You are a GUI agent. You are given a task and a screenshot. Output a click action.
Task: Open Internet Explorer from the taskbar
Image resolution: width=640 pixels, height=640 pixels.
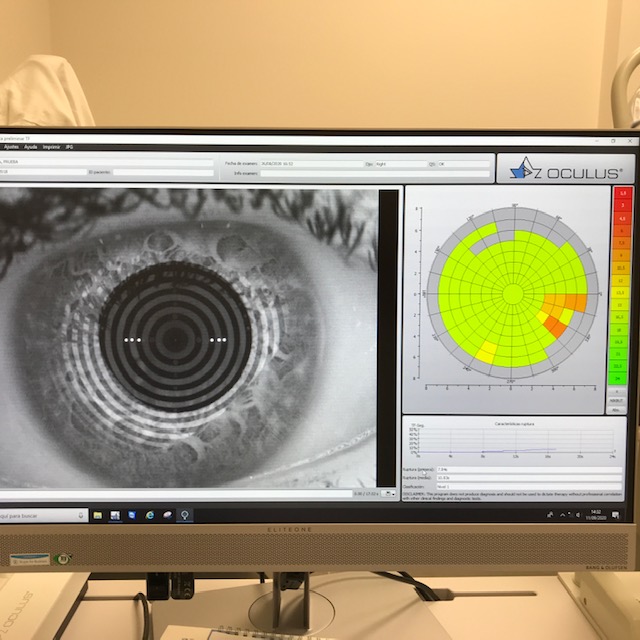(x=150, y=515)
